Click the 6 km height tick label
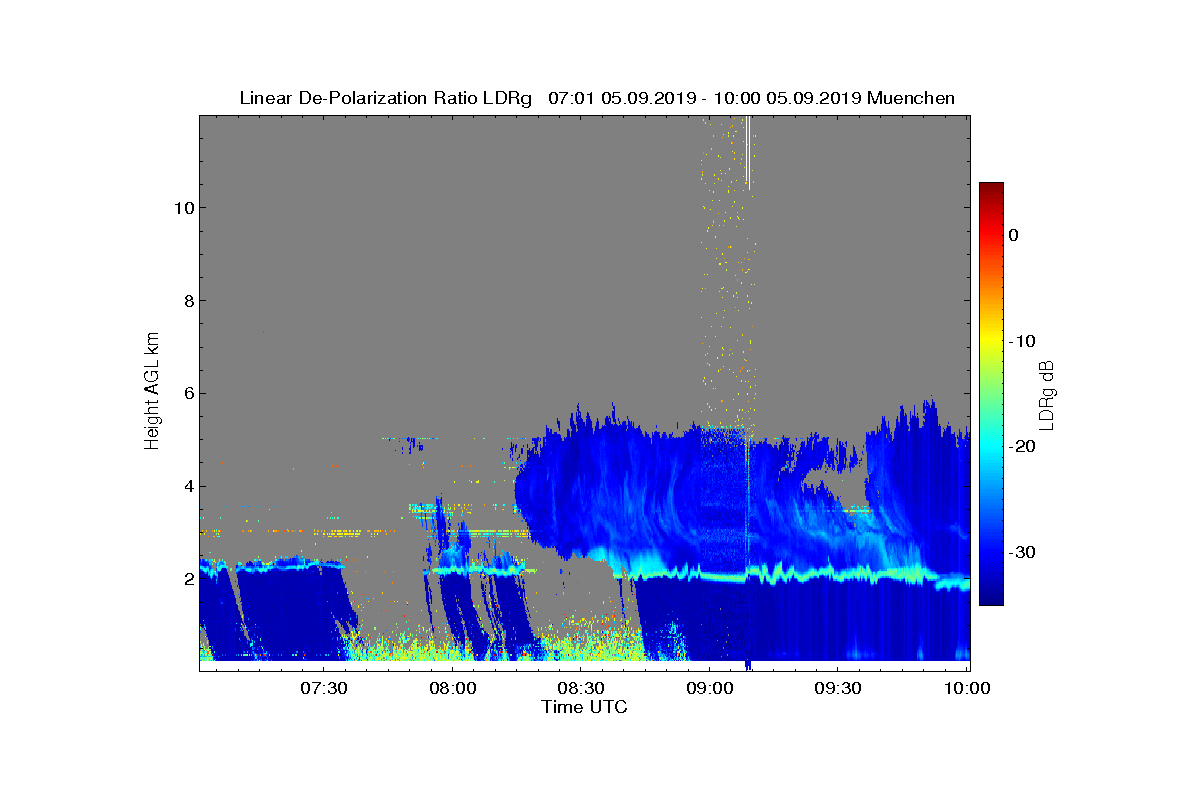Screen dimensions: 1200x800 click(188, 394)
